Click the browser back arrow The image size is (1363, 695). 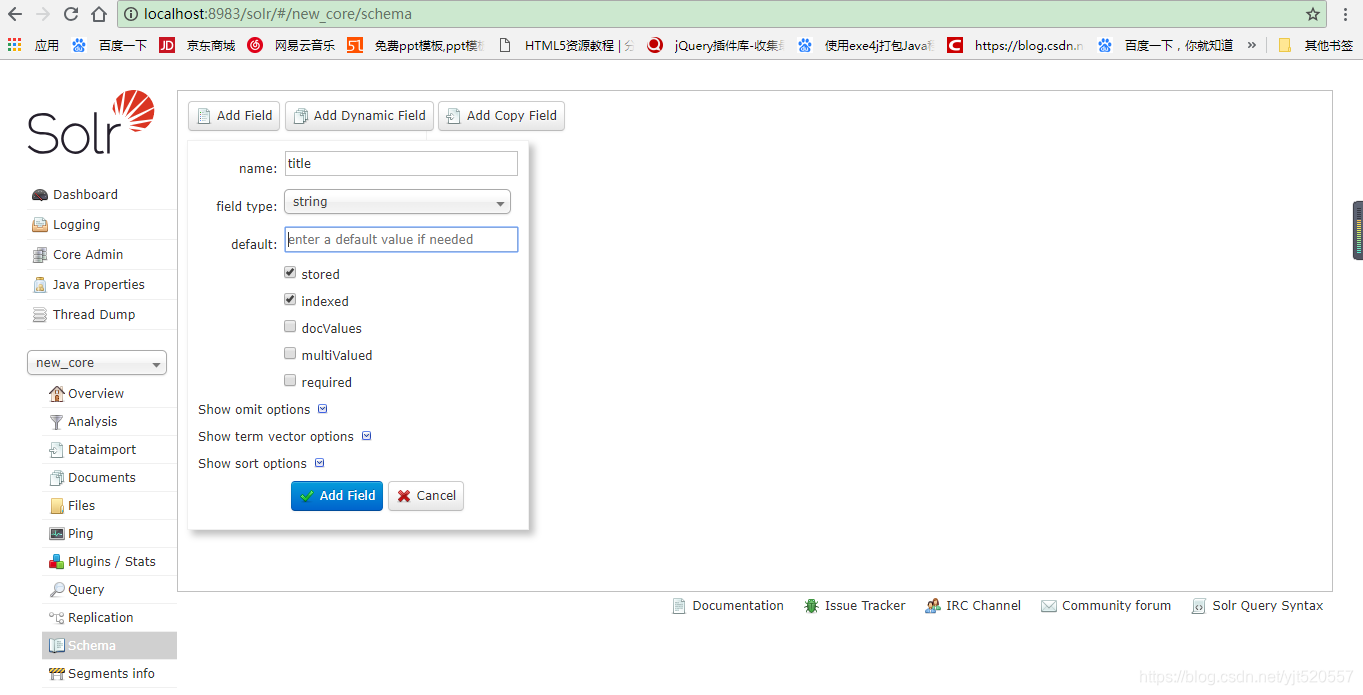[15, 14]
